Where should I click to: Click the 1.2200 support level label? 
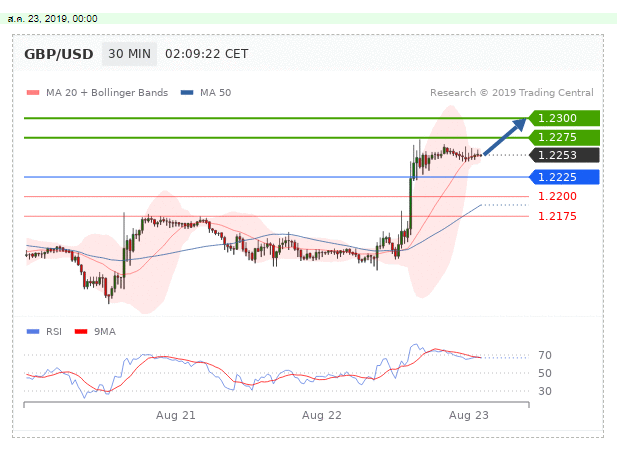pos(557,196)
